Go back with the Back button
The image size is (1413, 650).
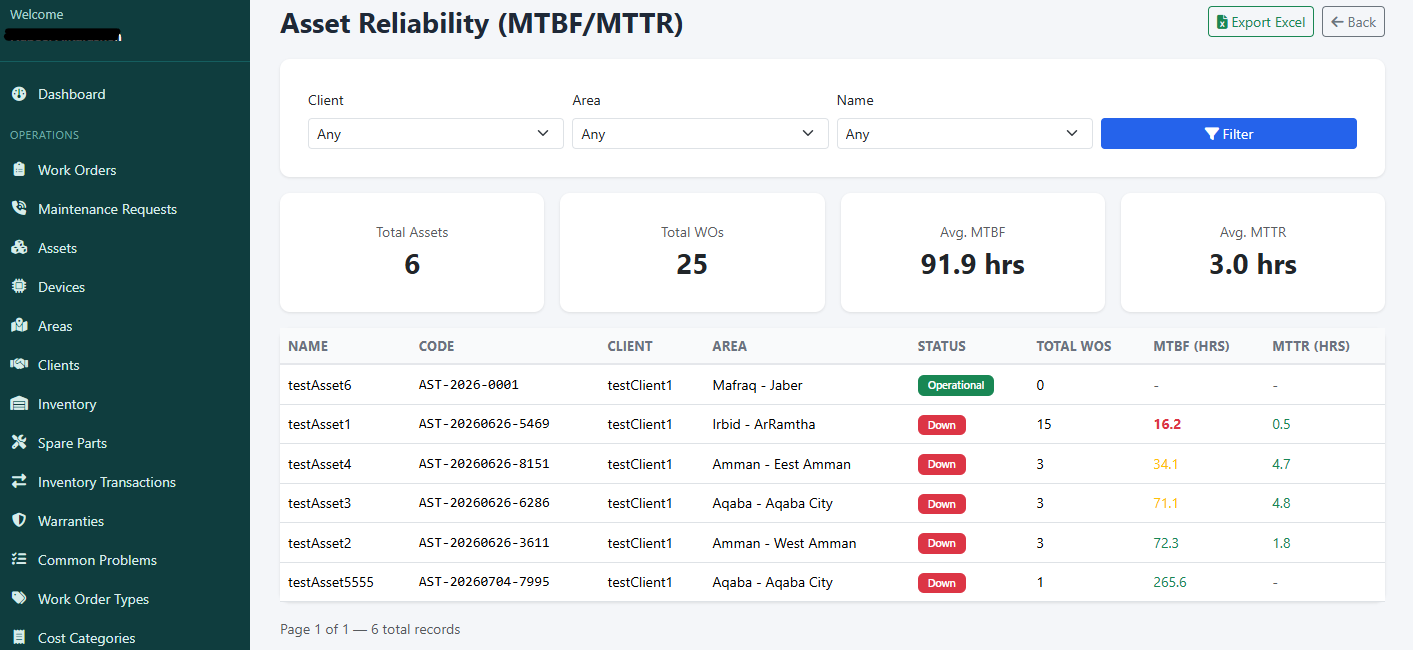click(1353, 22)
